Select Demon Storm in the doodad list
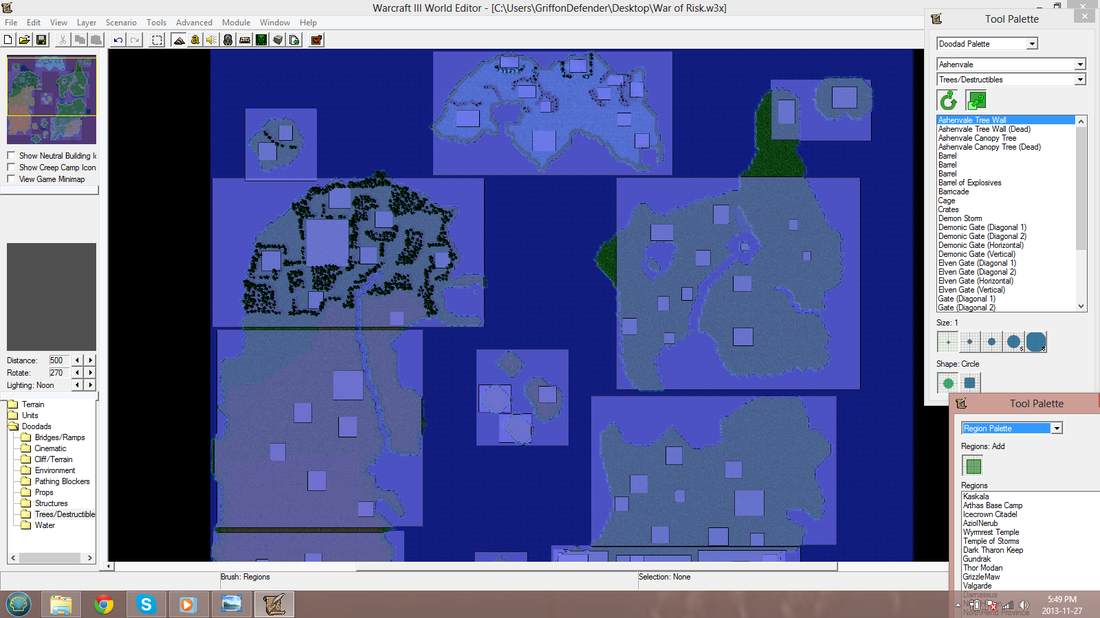The image size is (1100, 618). pyautogui.click(x=960, y=219)
